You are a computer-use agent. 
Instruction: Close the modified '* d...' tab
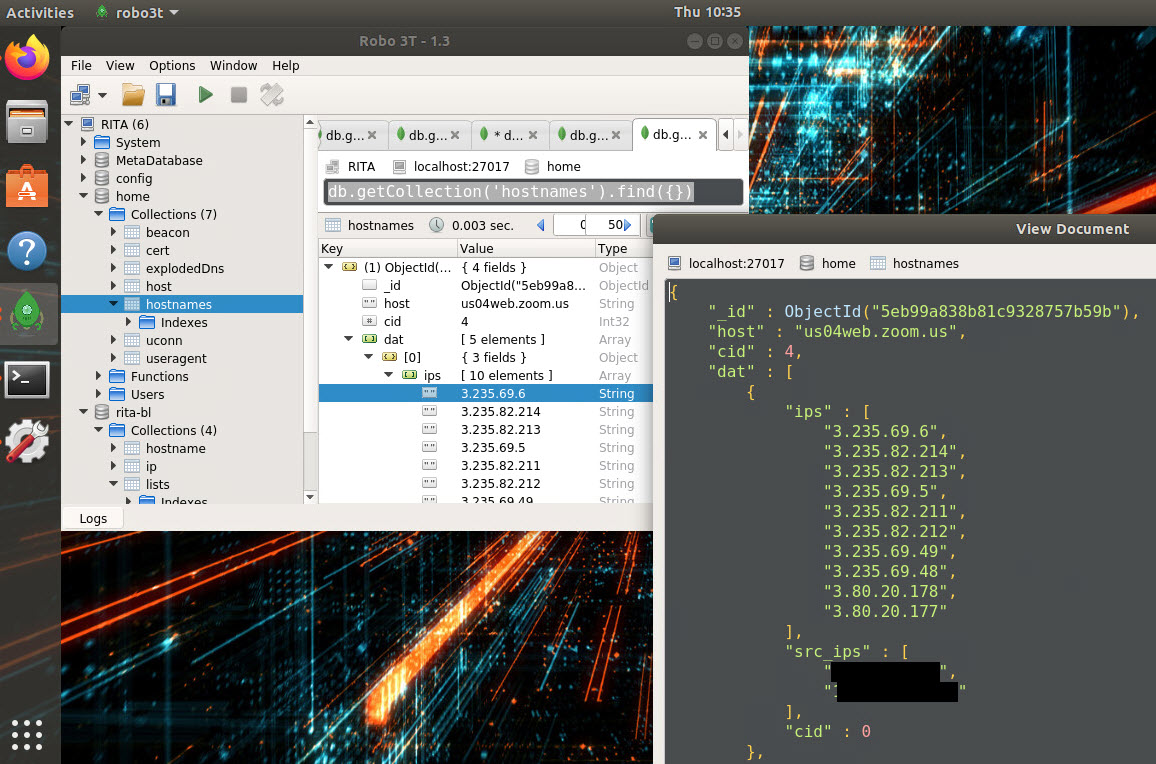(x=533, y=135)
